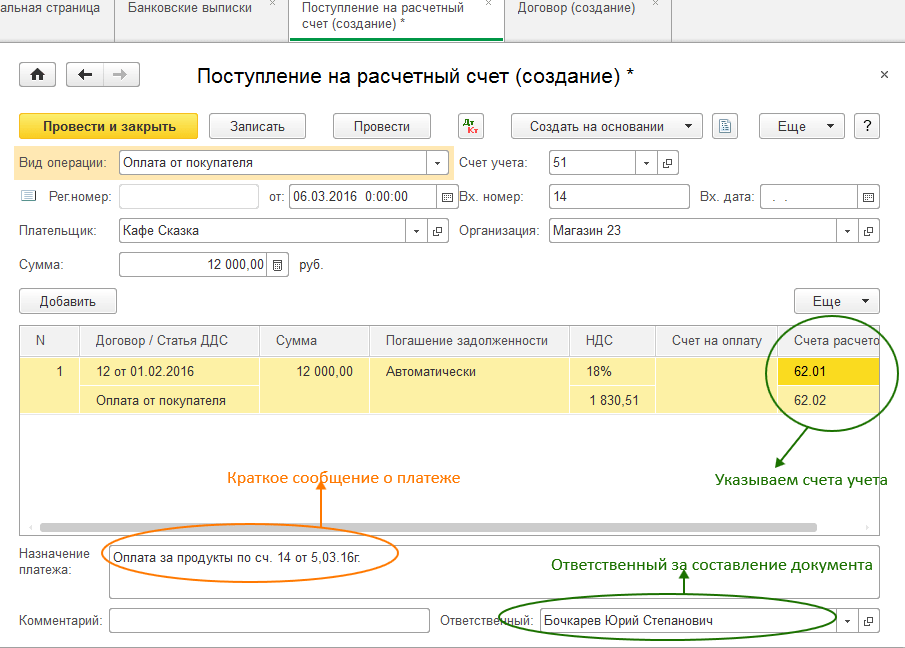Click the Вх. номер field with 14
The height and width of the screenshot is (648, 905).
(x=619, y=197)
